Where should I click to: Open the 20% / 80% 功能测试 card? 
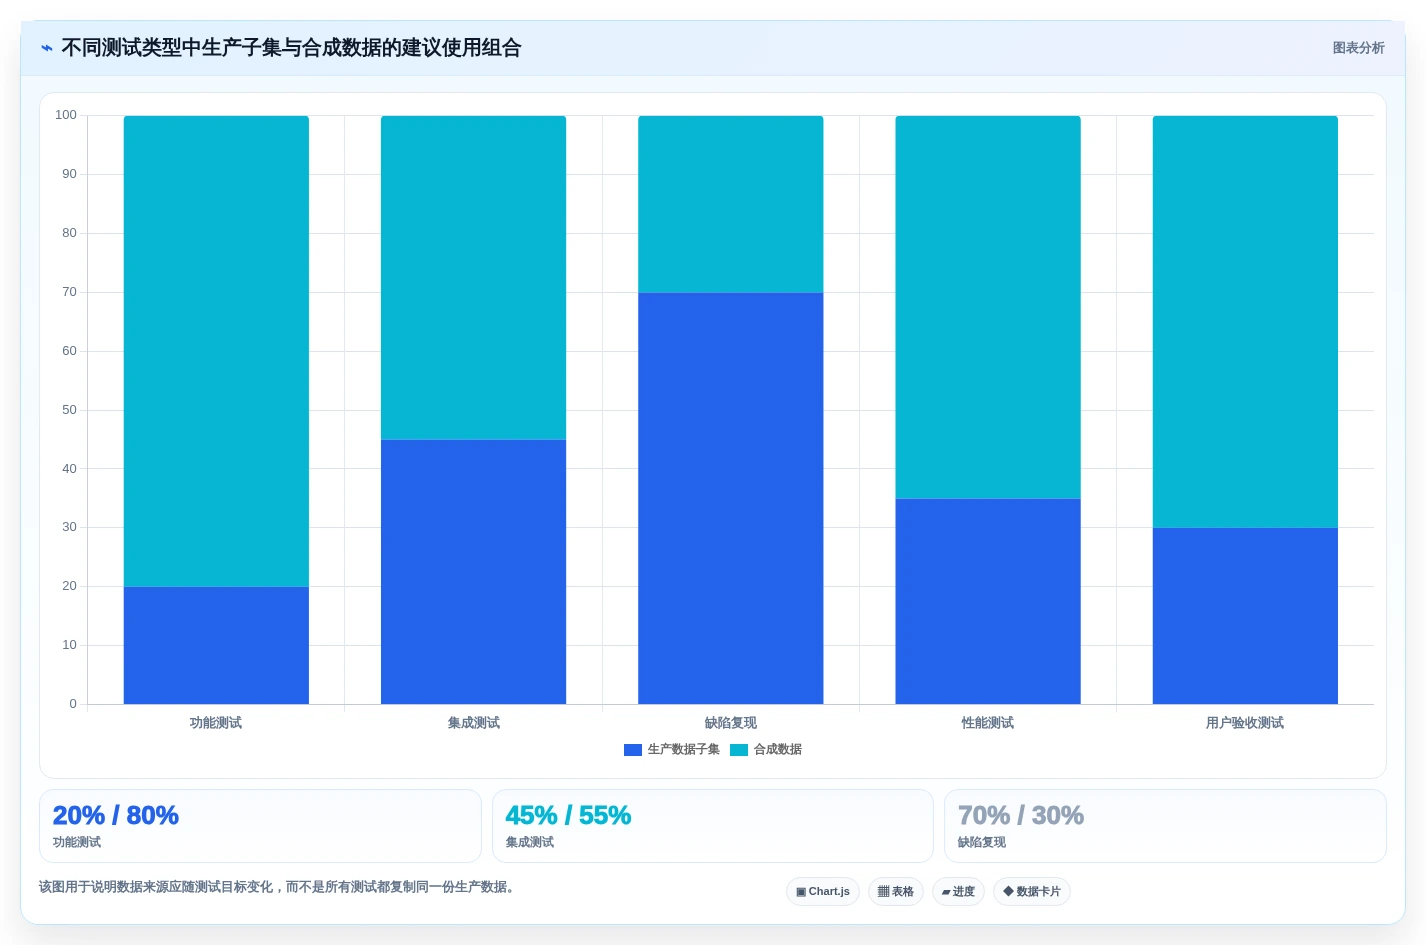pyautogui.click(x=260, y=826)
